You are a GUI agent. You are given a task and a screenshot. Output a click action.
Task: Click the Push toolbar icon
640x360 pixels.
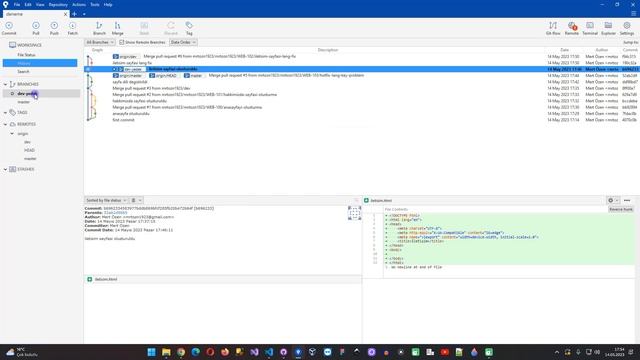click(x=54, y=28)
